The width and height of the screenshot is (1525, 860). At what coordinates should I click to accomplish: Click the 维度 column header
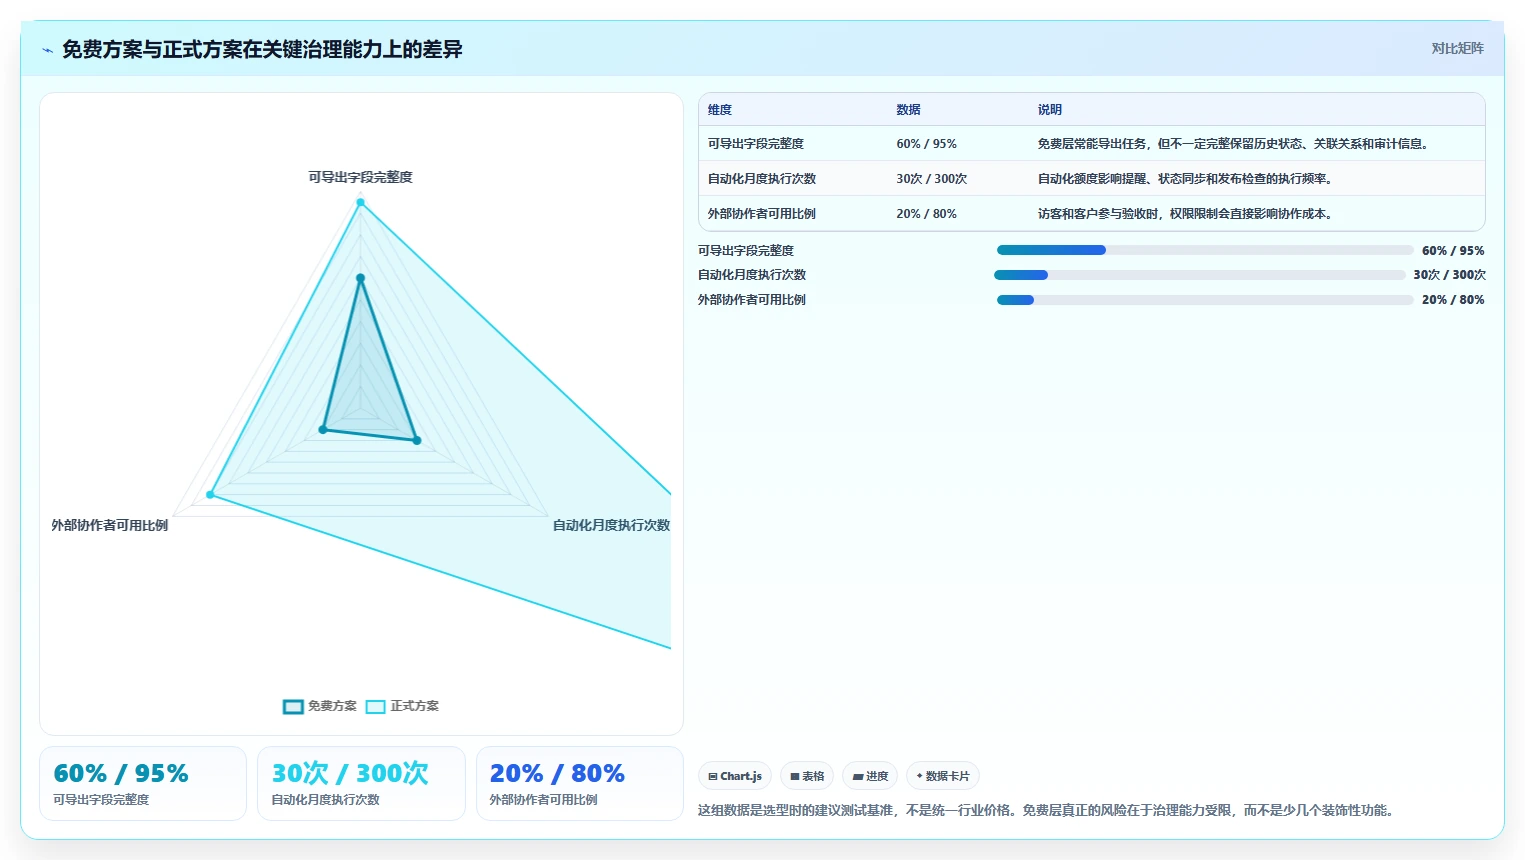[720, 110]
